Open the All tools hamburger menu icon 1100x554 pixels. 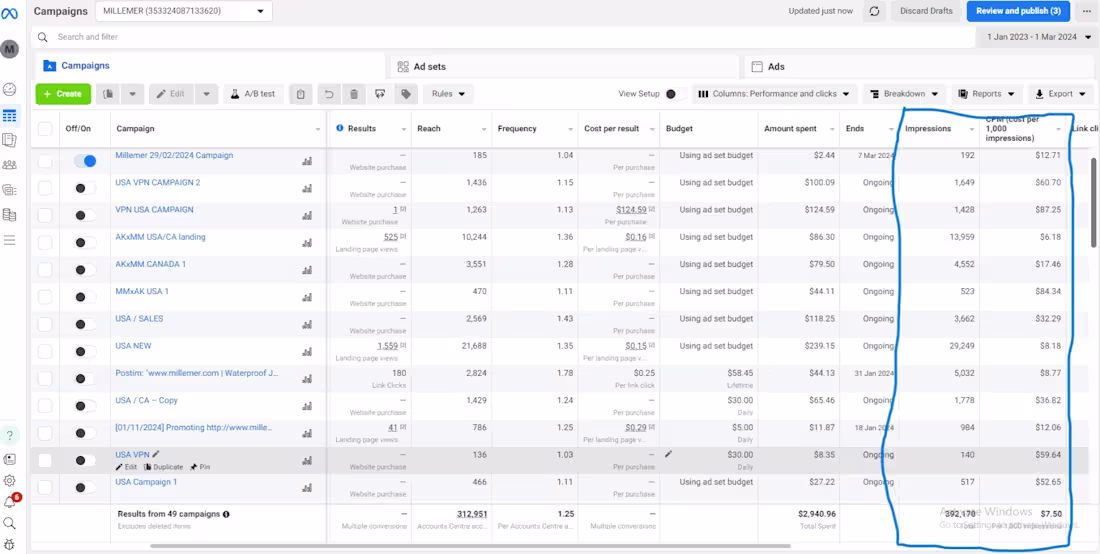pyautogui.click(x=9, y=241)
